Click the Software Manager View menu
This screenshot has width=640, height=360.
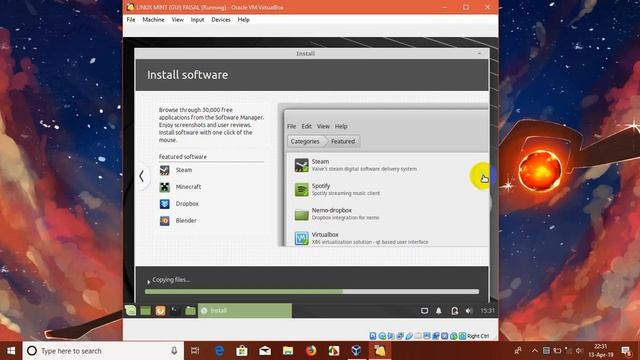[323, 126]
